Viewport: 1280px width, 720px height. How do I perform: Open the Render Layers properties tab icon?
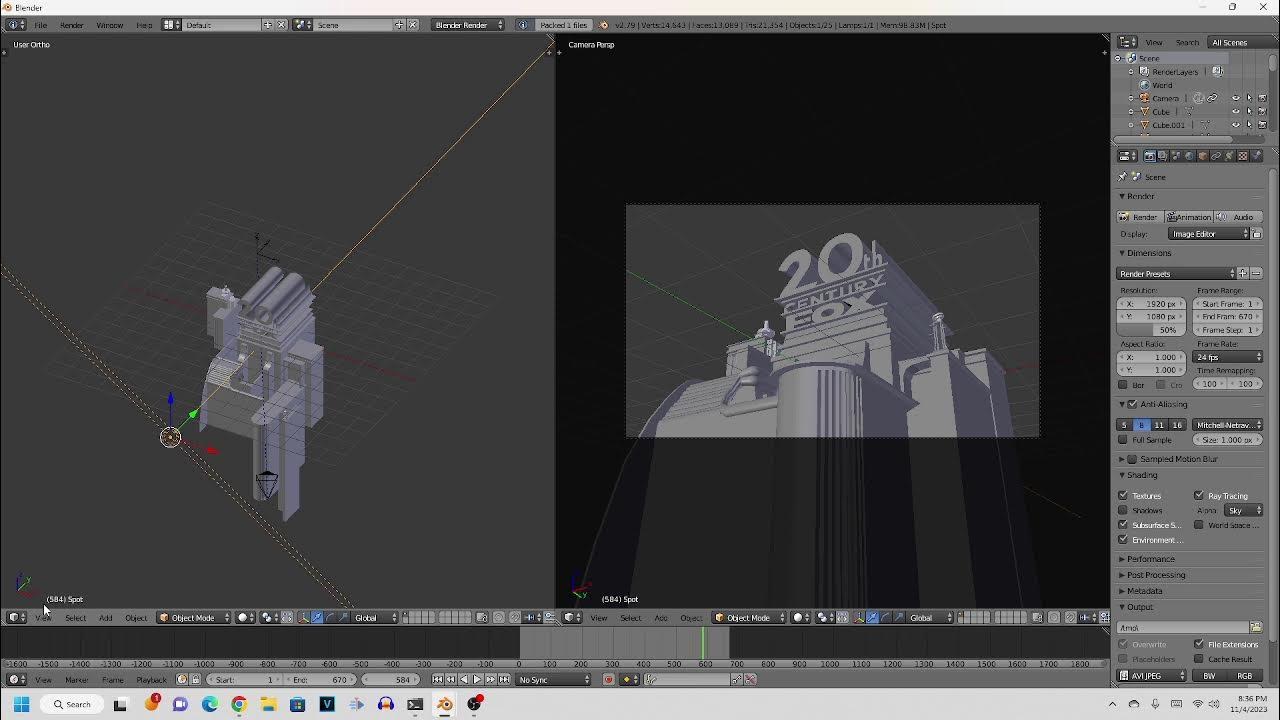1162,156
